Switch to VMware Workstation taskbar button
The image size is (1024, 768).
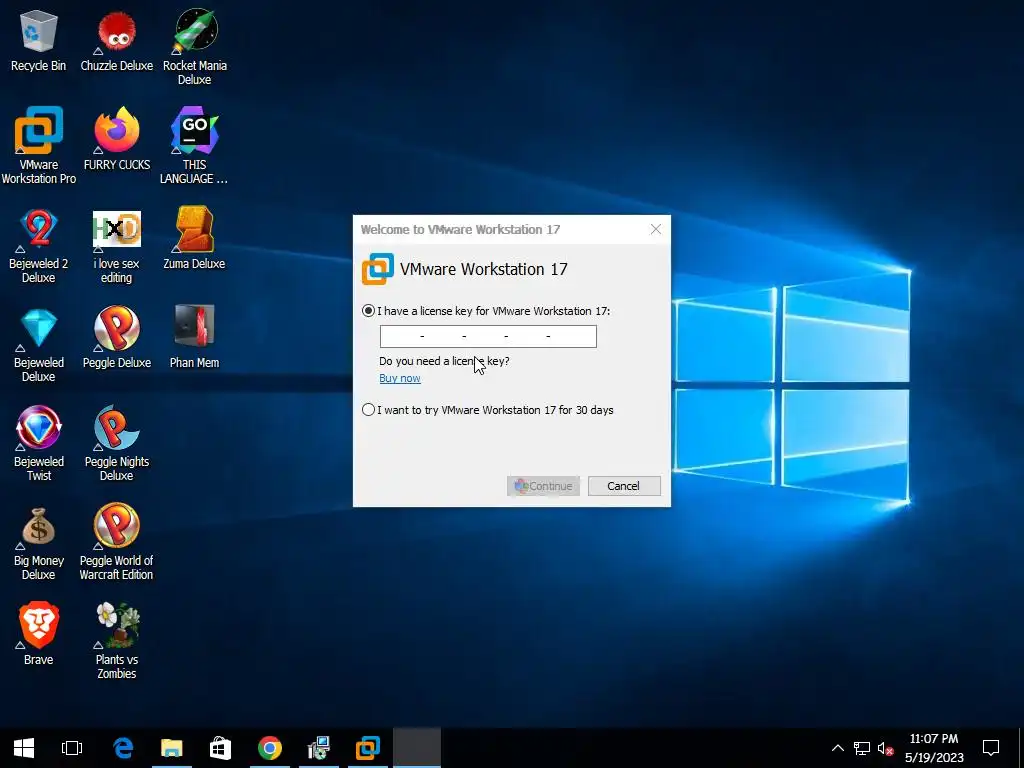click(x=368, y=748)
